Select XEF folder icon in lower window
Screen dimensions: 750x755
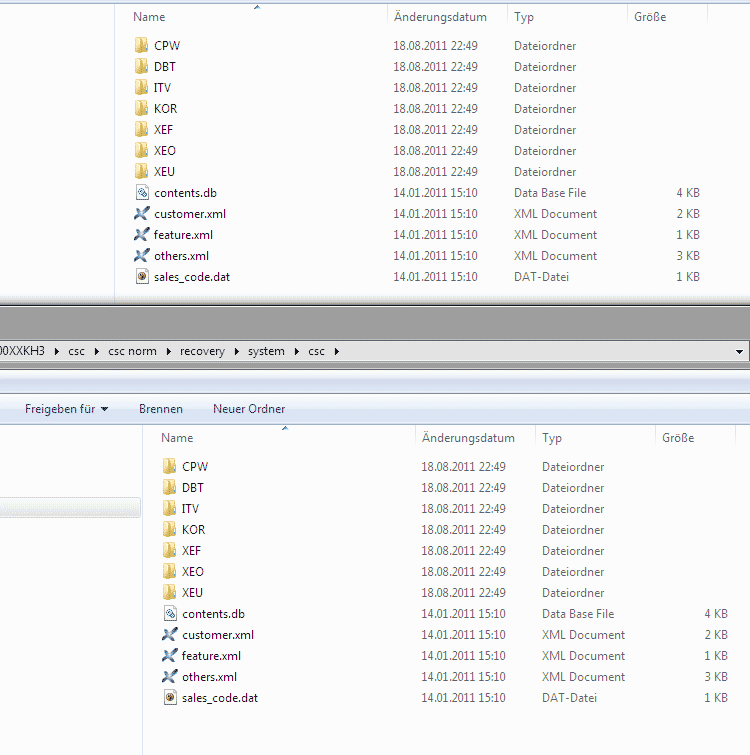click(x=169, y=550)
